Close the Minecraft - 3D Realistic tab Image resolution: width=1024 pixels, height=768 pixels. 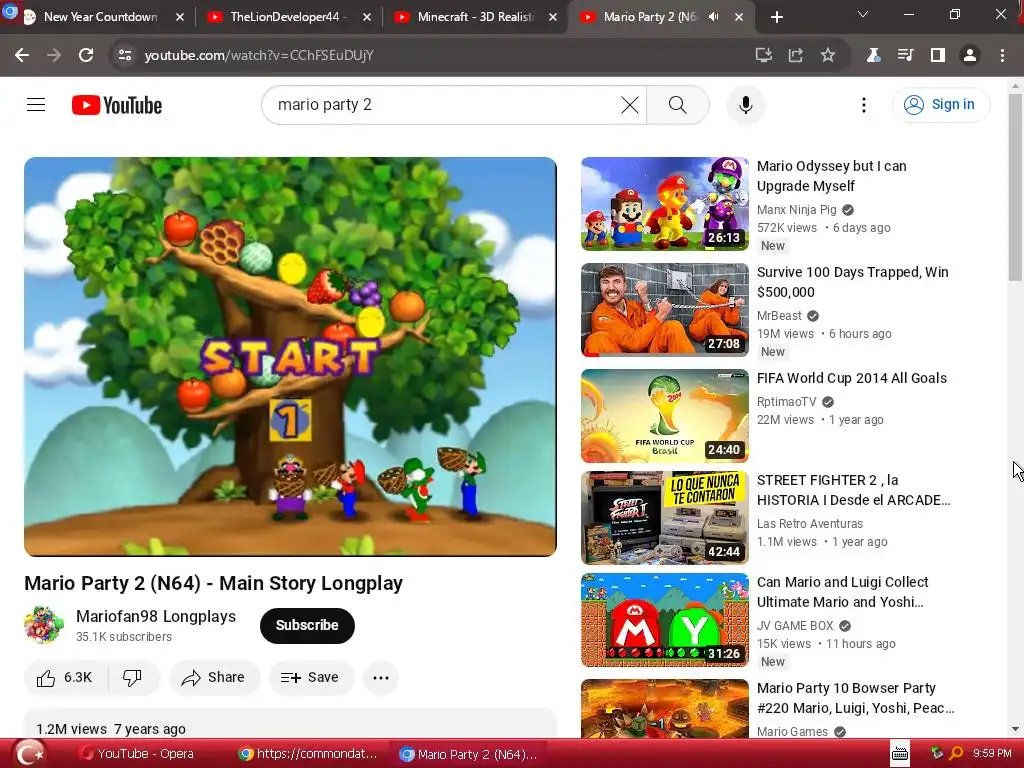pos(552,17)
